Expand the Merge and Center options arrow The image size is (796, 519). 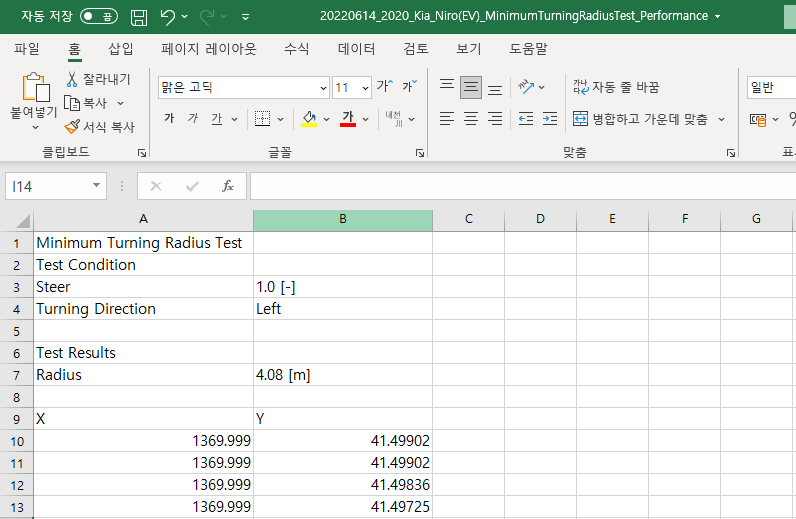721,119
